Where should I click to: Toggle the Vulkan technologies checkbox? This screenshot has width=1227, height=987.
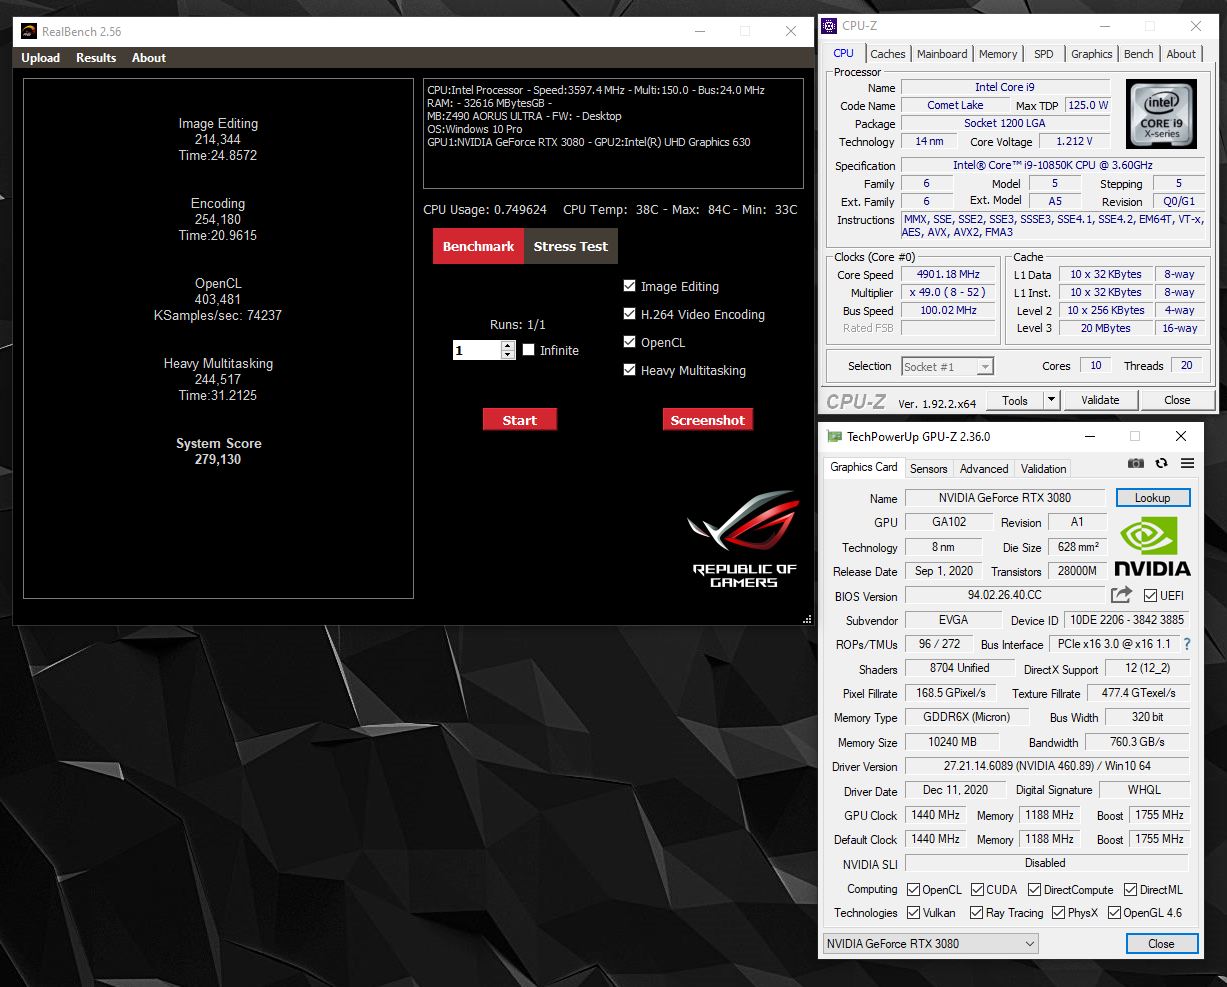coord(913,913)
